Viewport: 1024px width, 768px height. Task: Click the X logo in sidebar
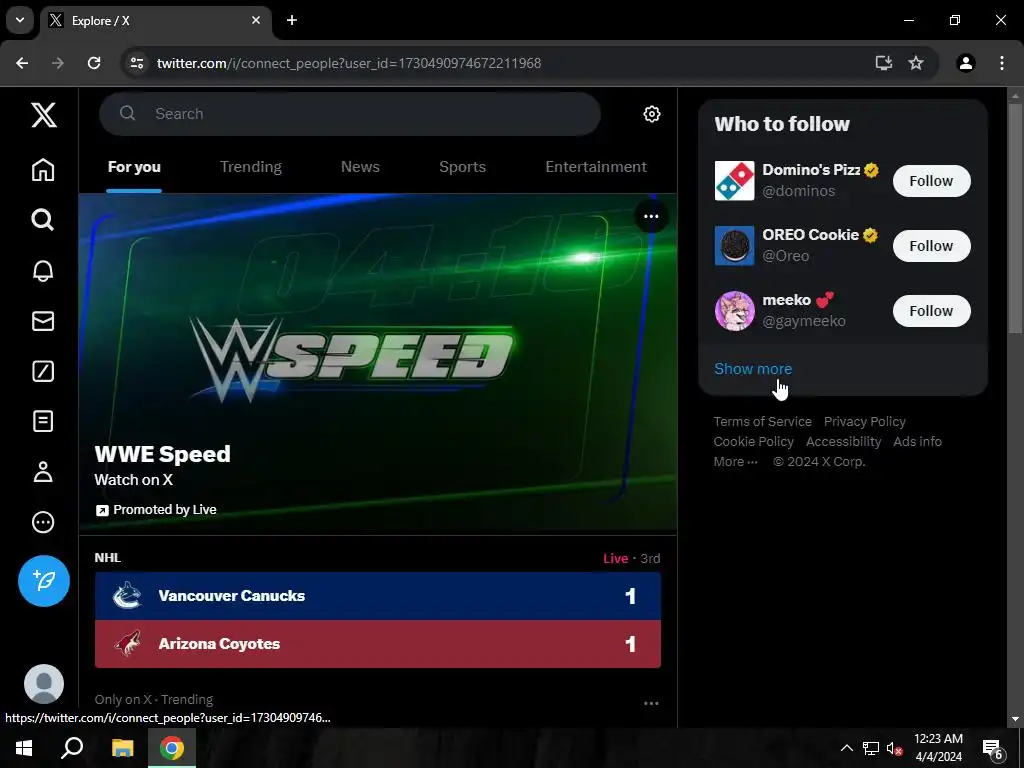[44, 115]
